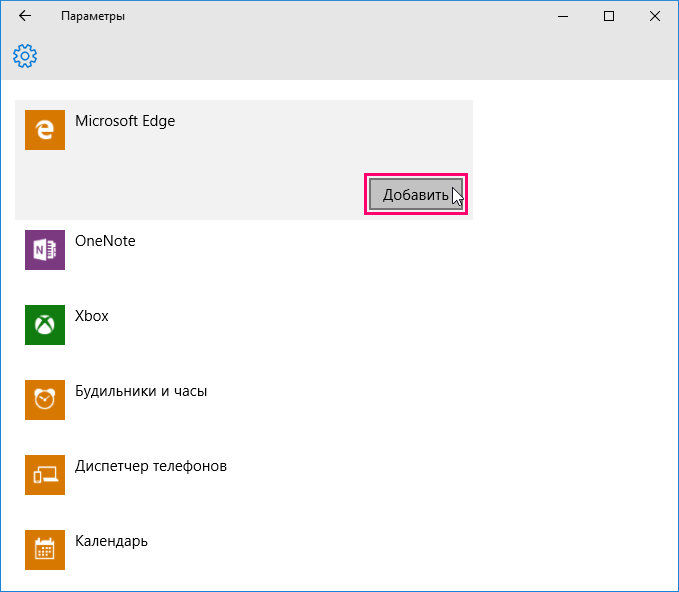
Task: Select the purple OneNote app icon
Action: click(x=44, y=250)
